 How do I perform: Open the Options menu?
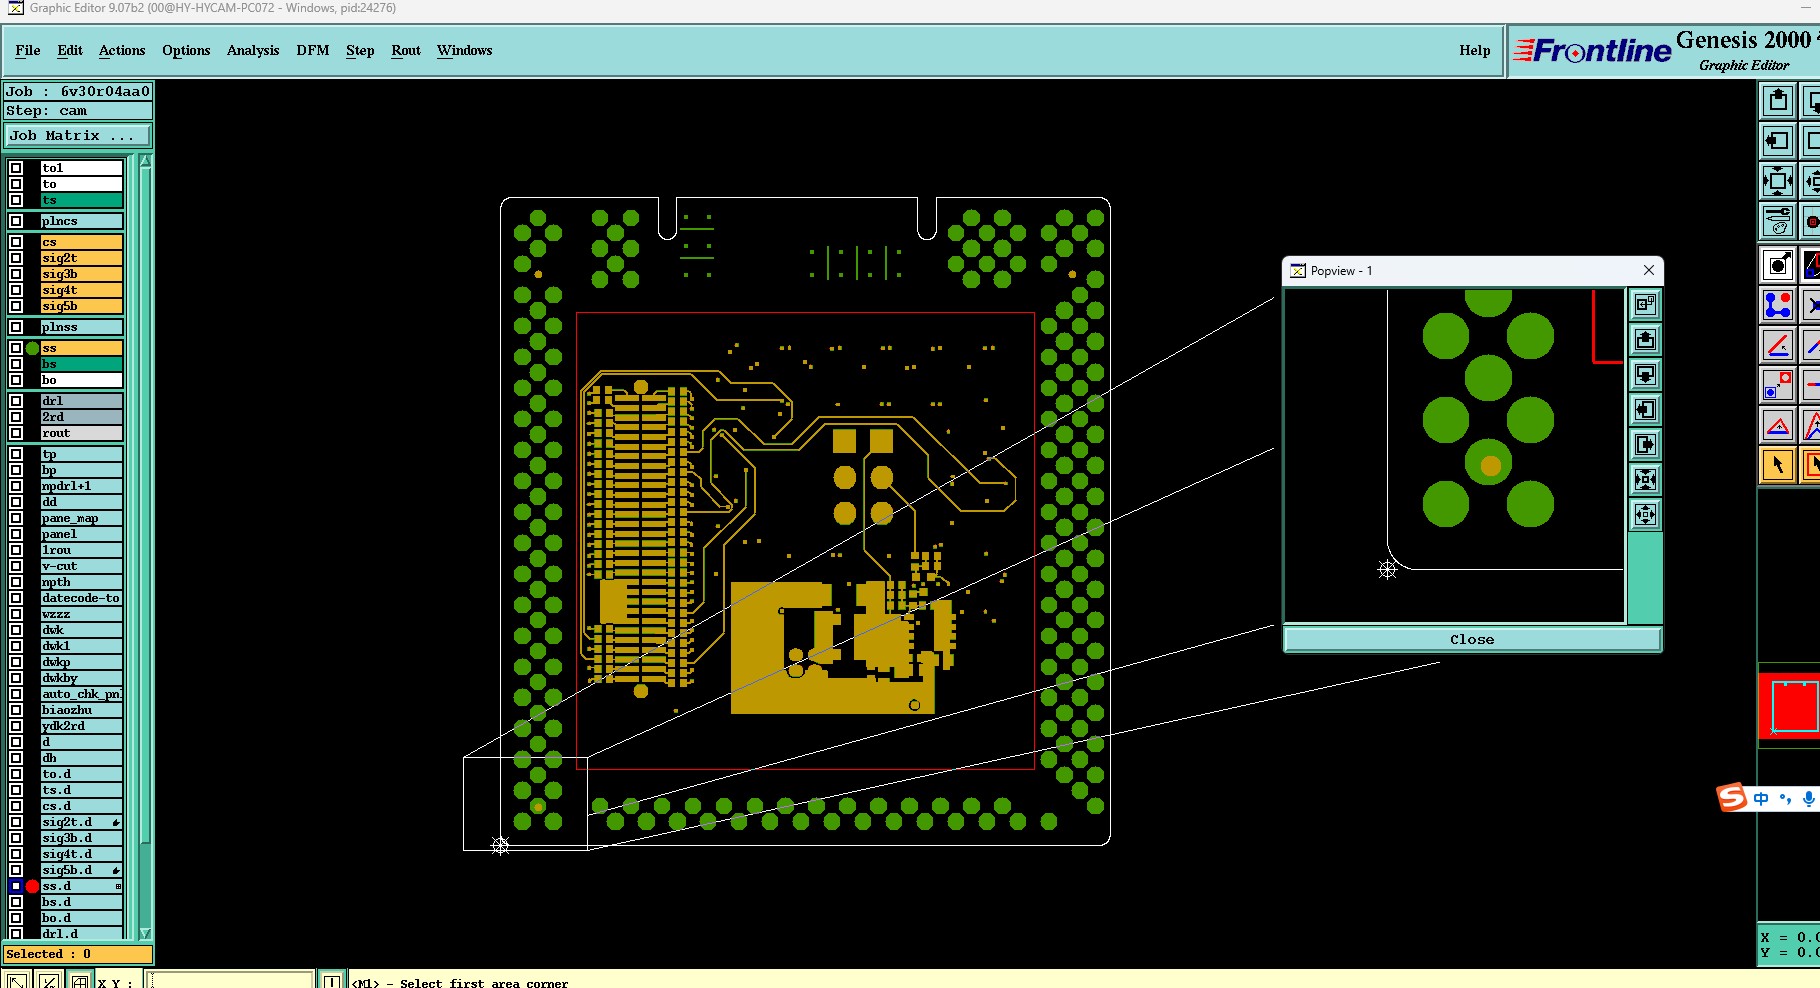186,50
